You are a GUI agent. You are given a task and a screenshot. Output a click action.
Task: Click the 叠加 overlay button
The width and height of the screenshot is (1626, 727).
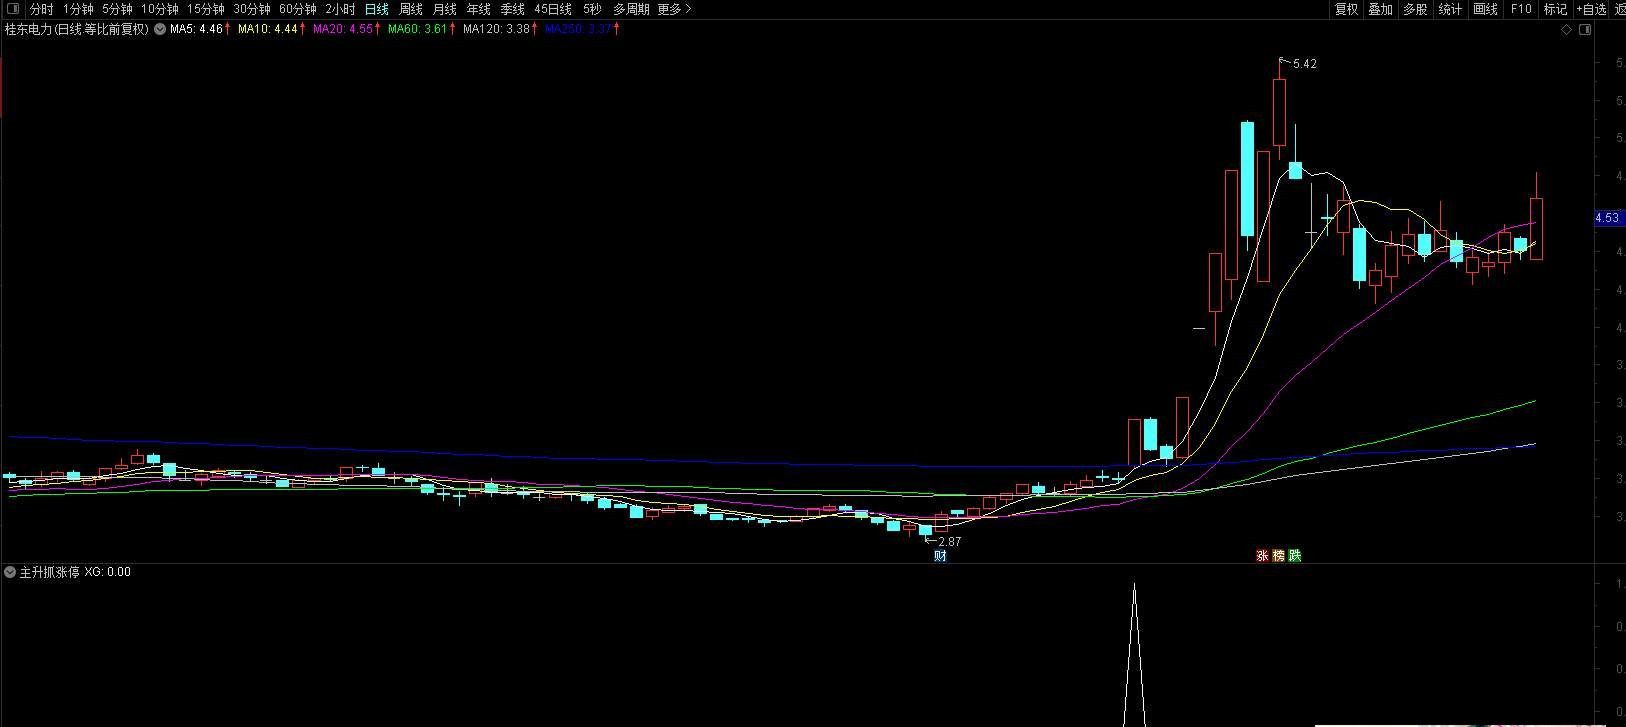coord(1381,9)
